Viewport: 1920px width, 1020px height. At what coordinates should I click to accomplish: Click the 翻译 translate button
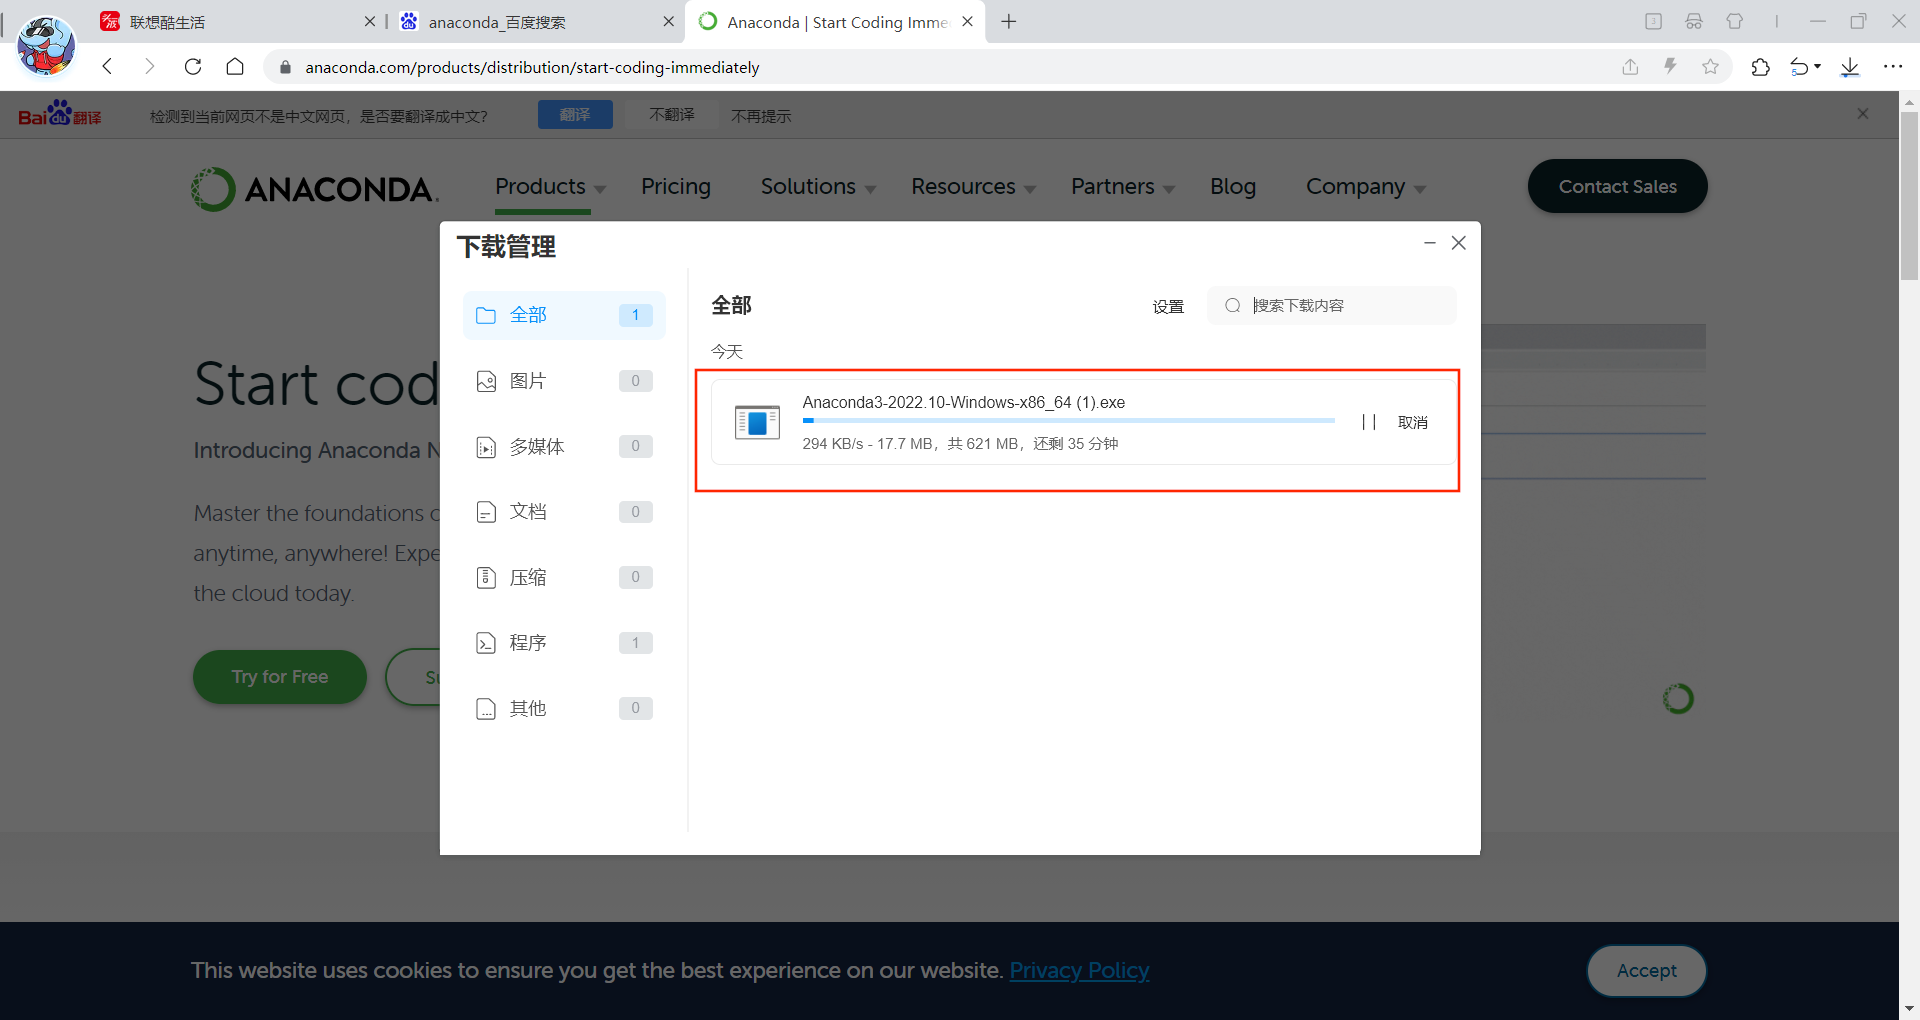point(575,115)
